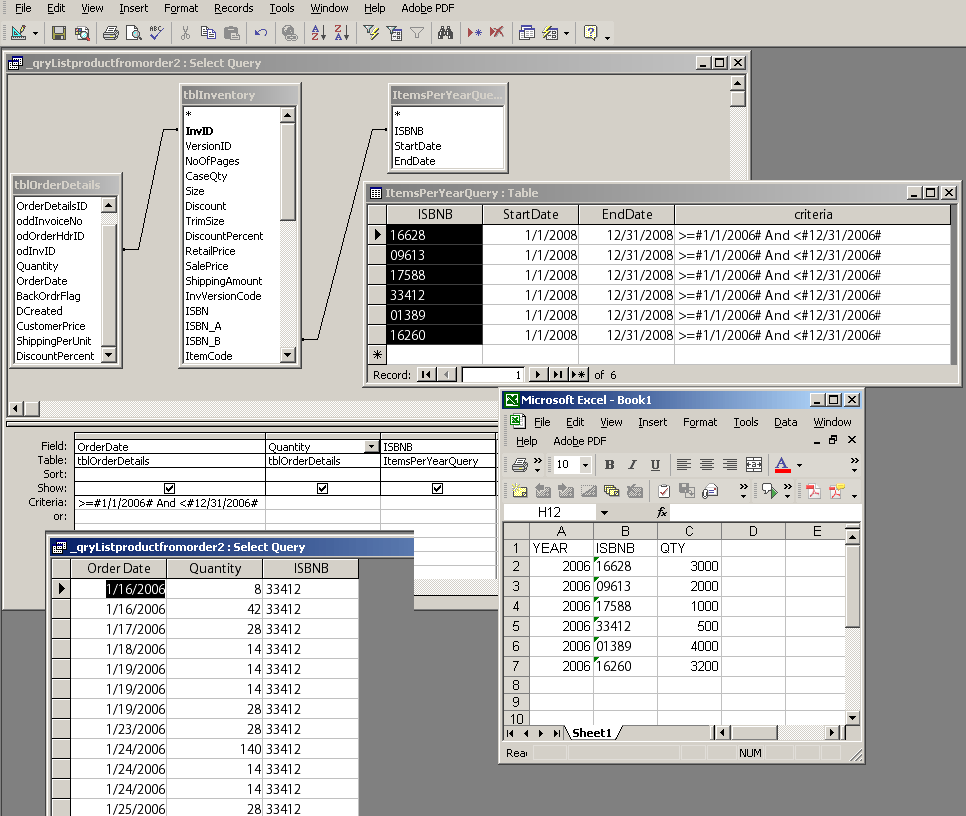Image resolution: width=966 pixels, height=816 pixels.
Task: Select cell containing 3200 in Excel
Action: [x=689, y=666]
